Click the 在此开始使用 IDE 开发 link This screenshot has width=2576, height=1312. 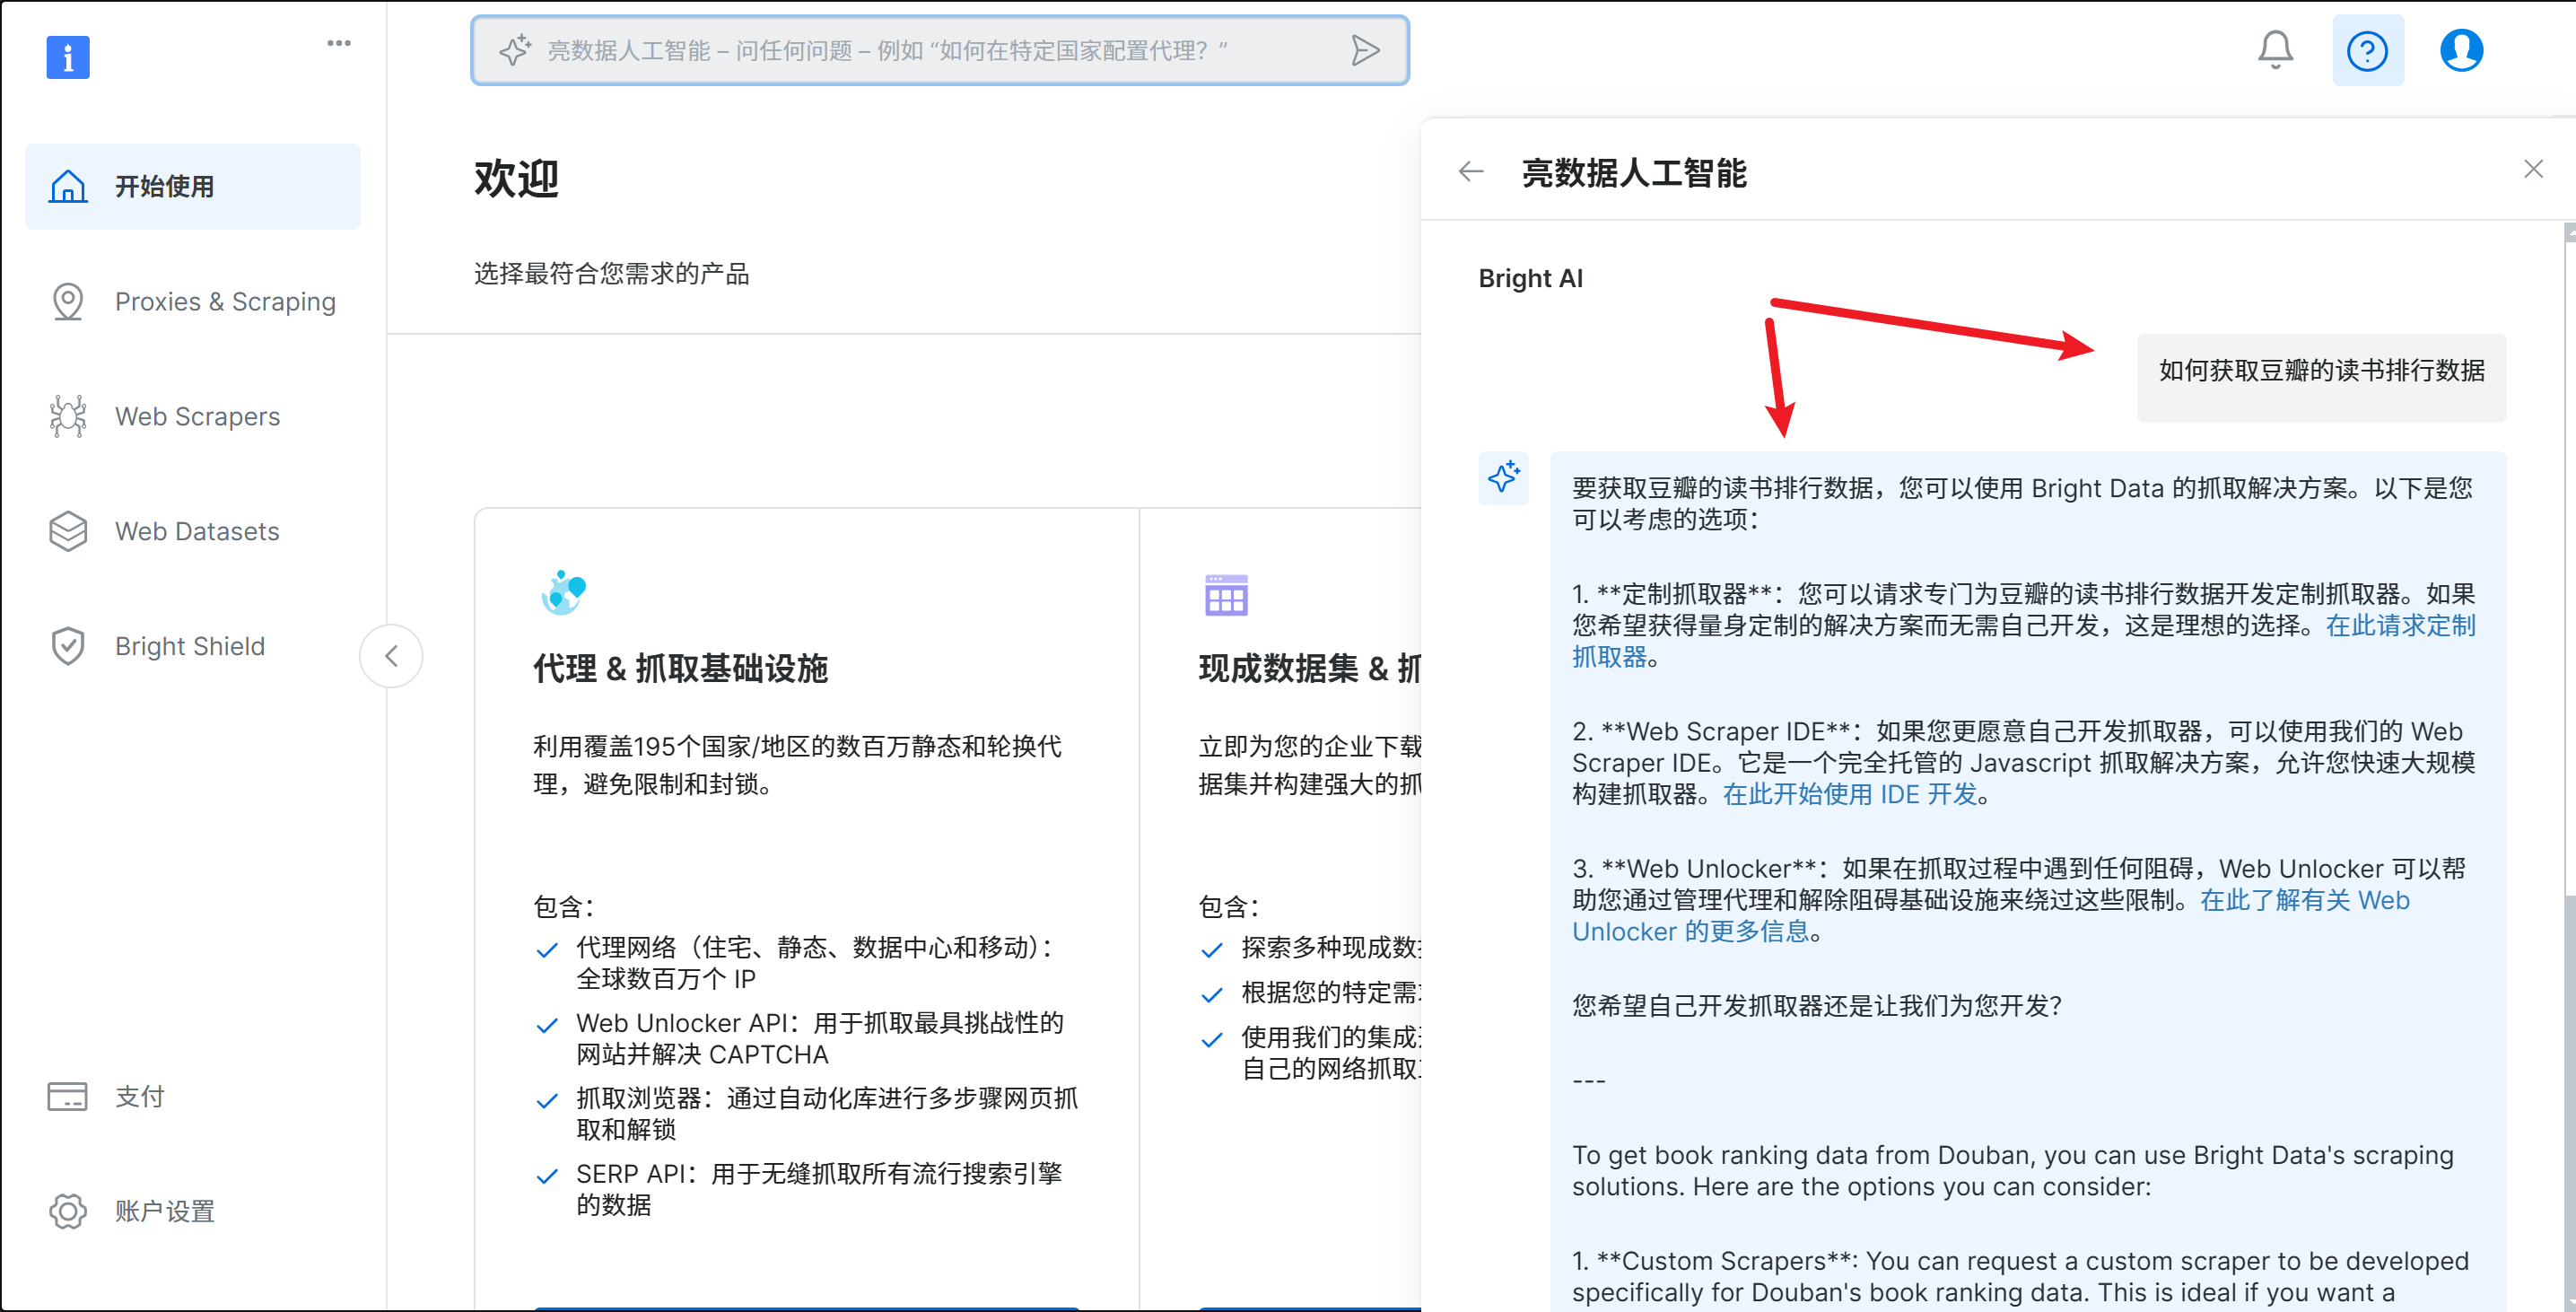1850,795
